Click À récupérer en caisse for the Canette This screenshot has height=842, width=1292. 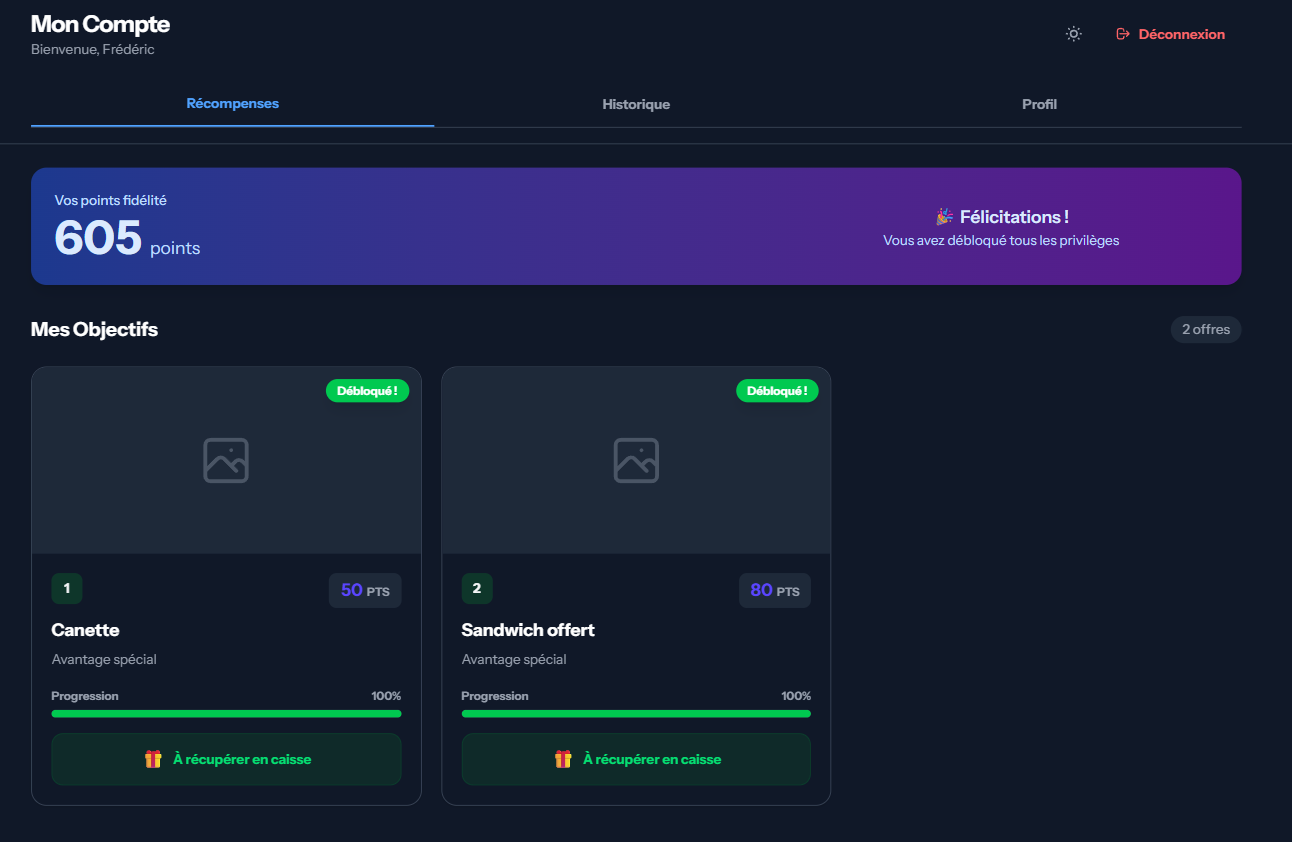point(226,758)
